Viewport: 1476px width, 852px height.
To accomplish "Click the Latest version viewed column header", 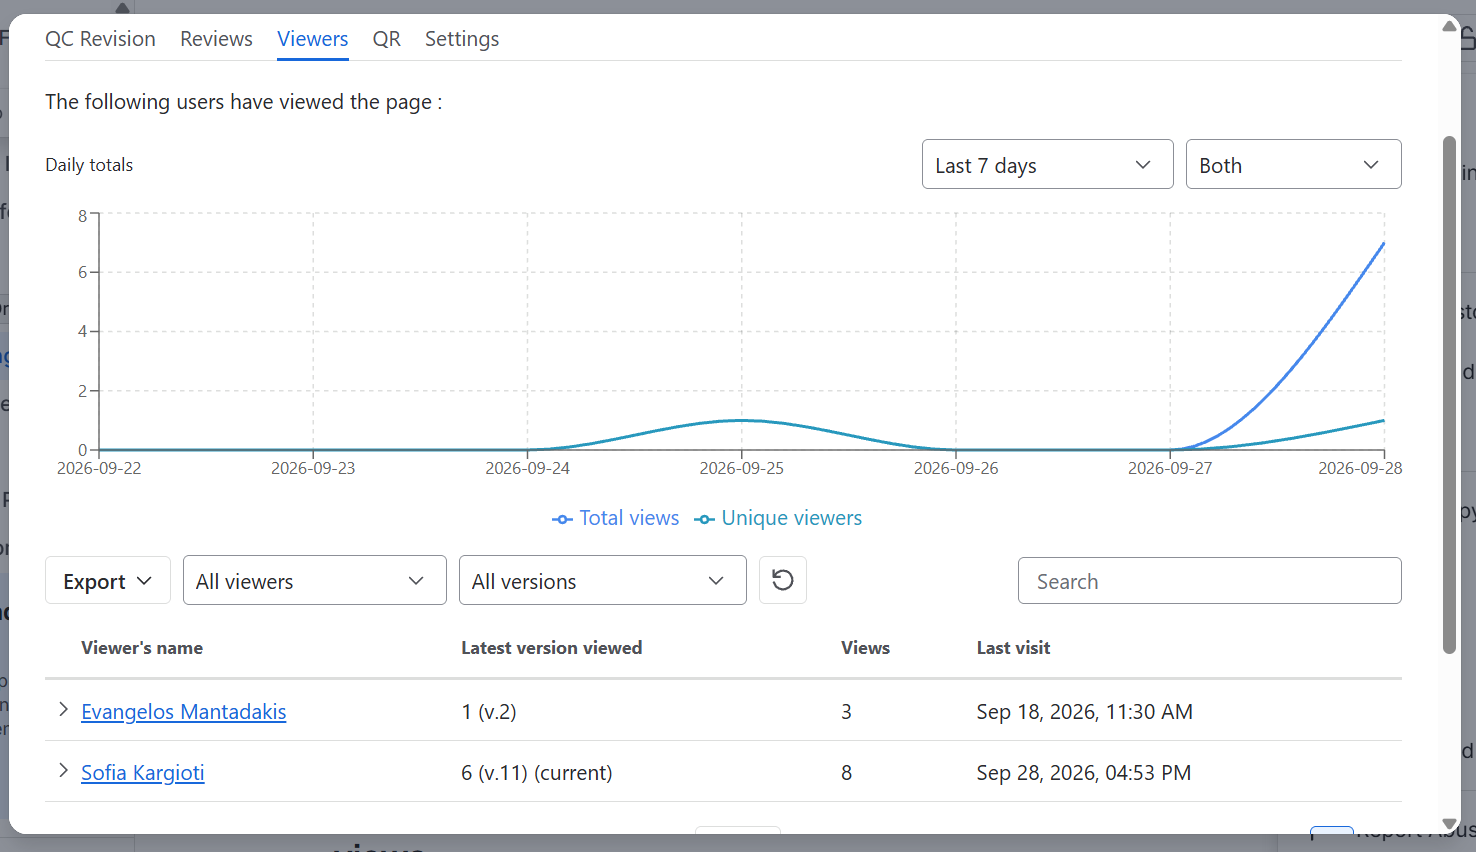I will pos(551,648).
